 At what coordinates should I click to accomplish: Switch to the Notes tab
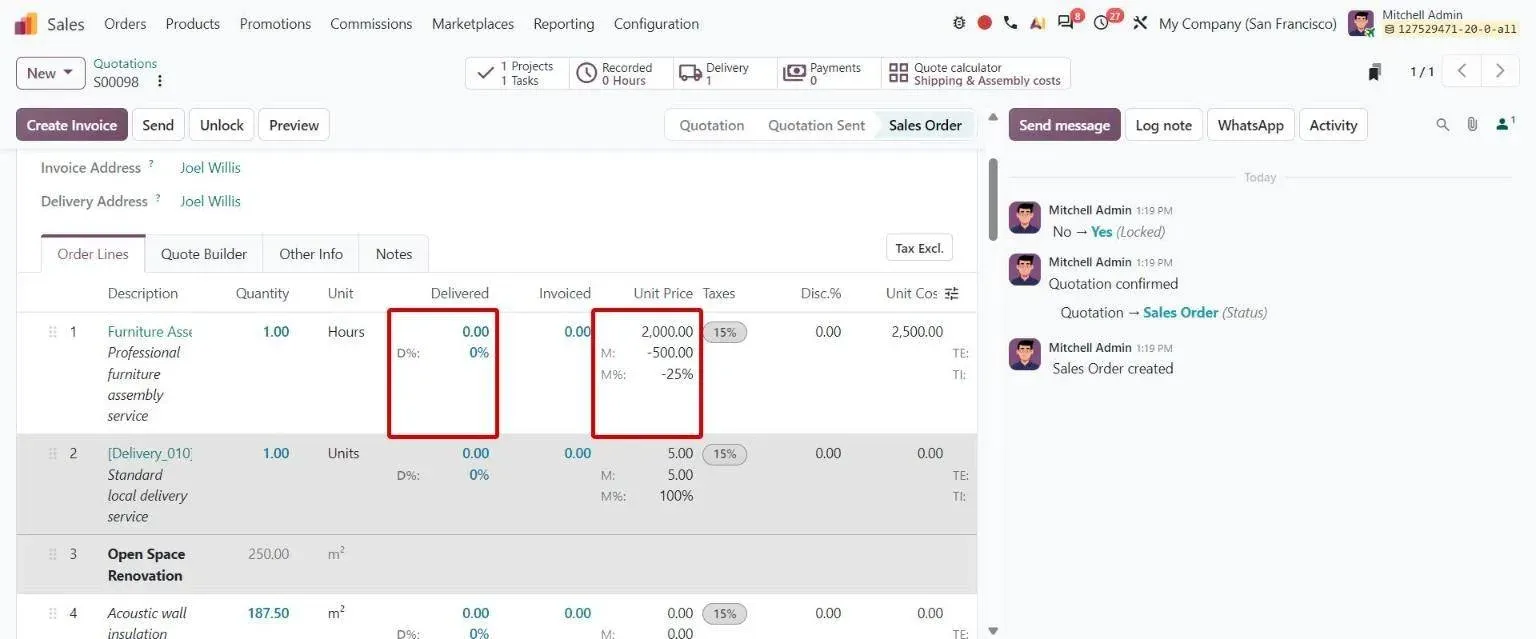[394, 254]
